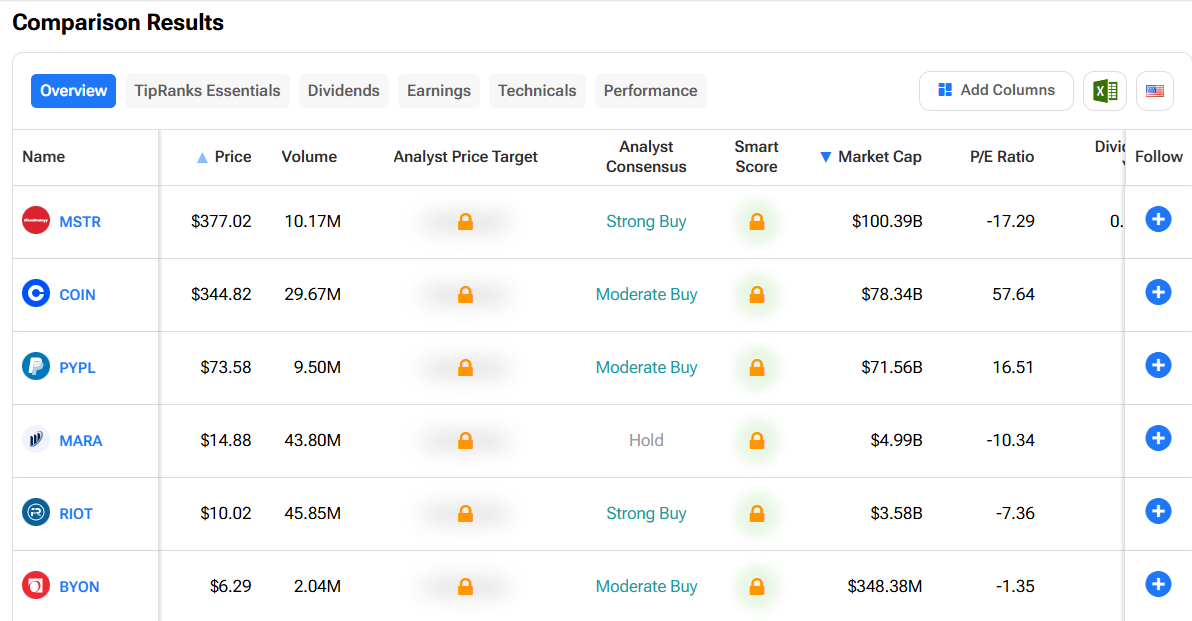Unlock PYPL Smart Score lock
The width and height of the screenshot is (1192, 621).
coord(756,367)
